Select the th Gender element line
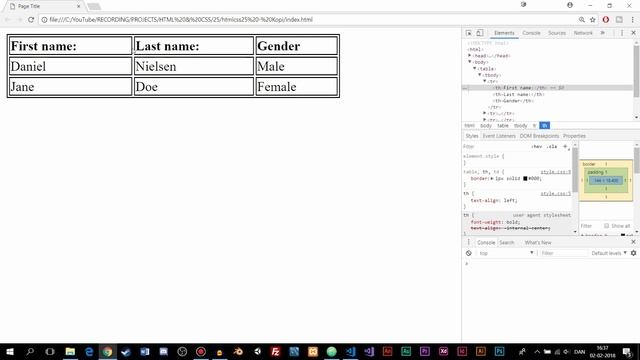The height and width of the screenshot is (360, 640). (x=513, y=101)
